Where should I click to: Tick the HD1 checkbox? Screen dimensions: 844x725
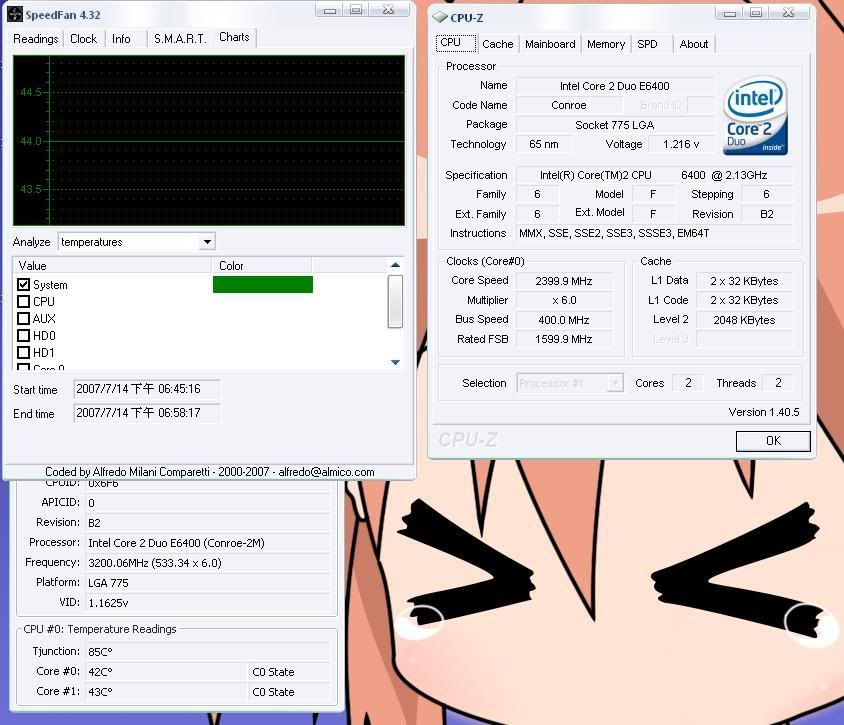[x=23, y=353]
